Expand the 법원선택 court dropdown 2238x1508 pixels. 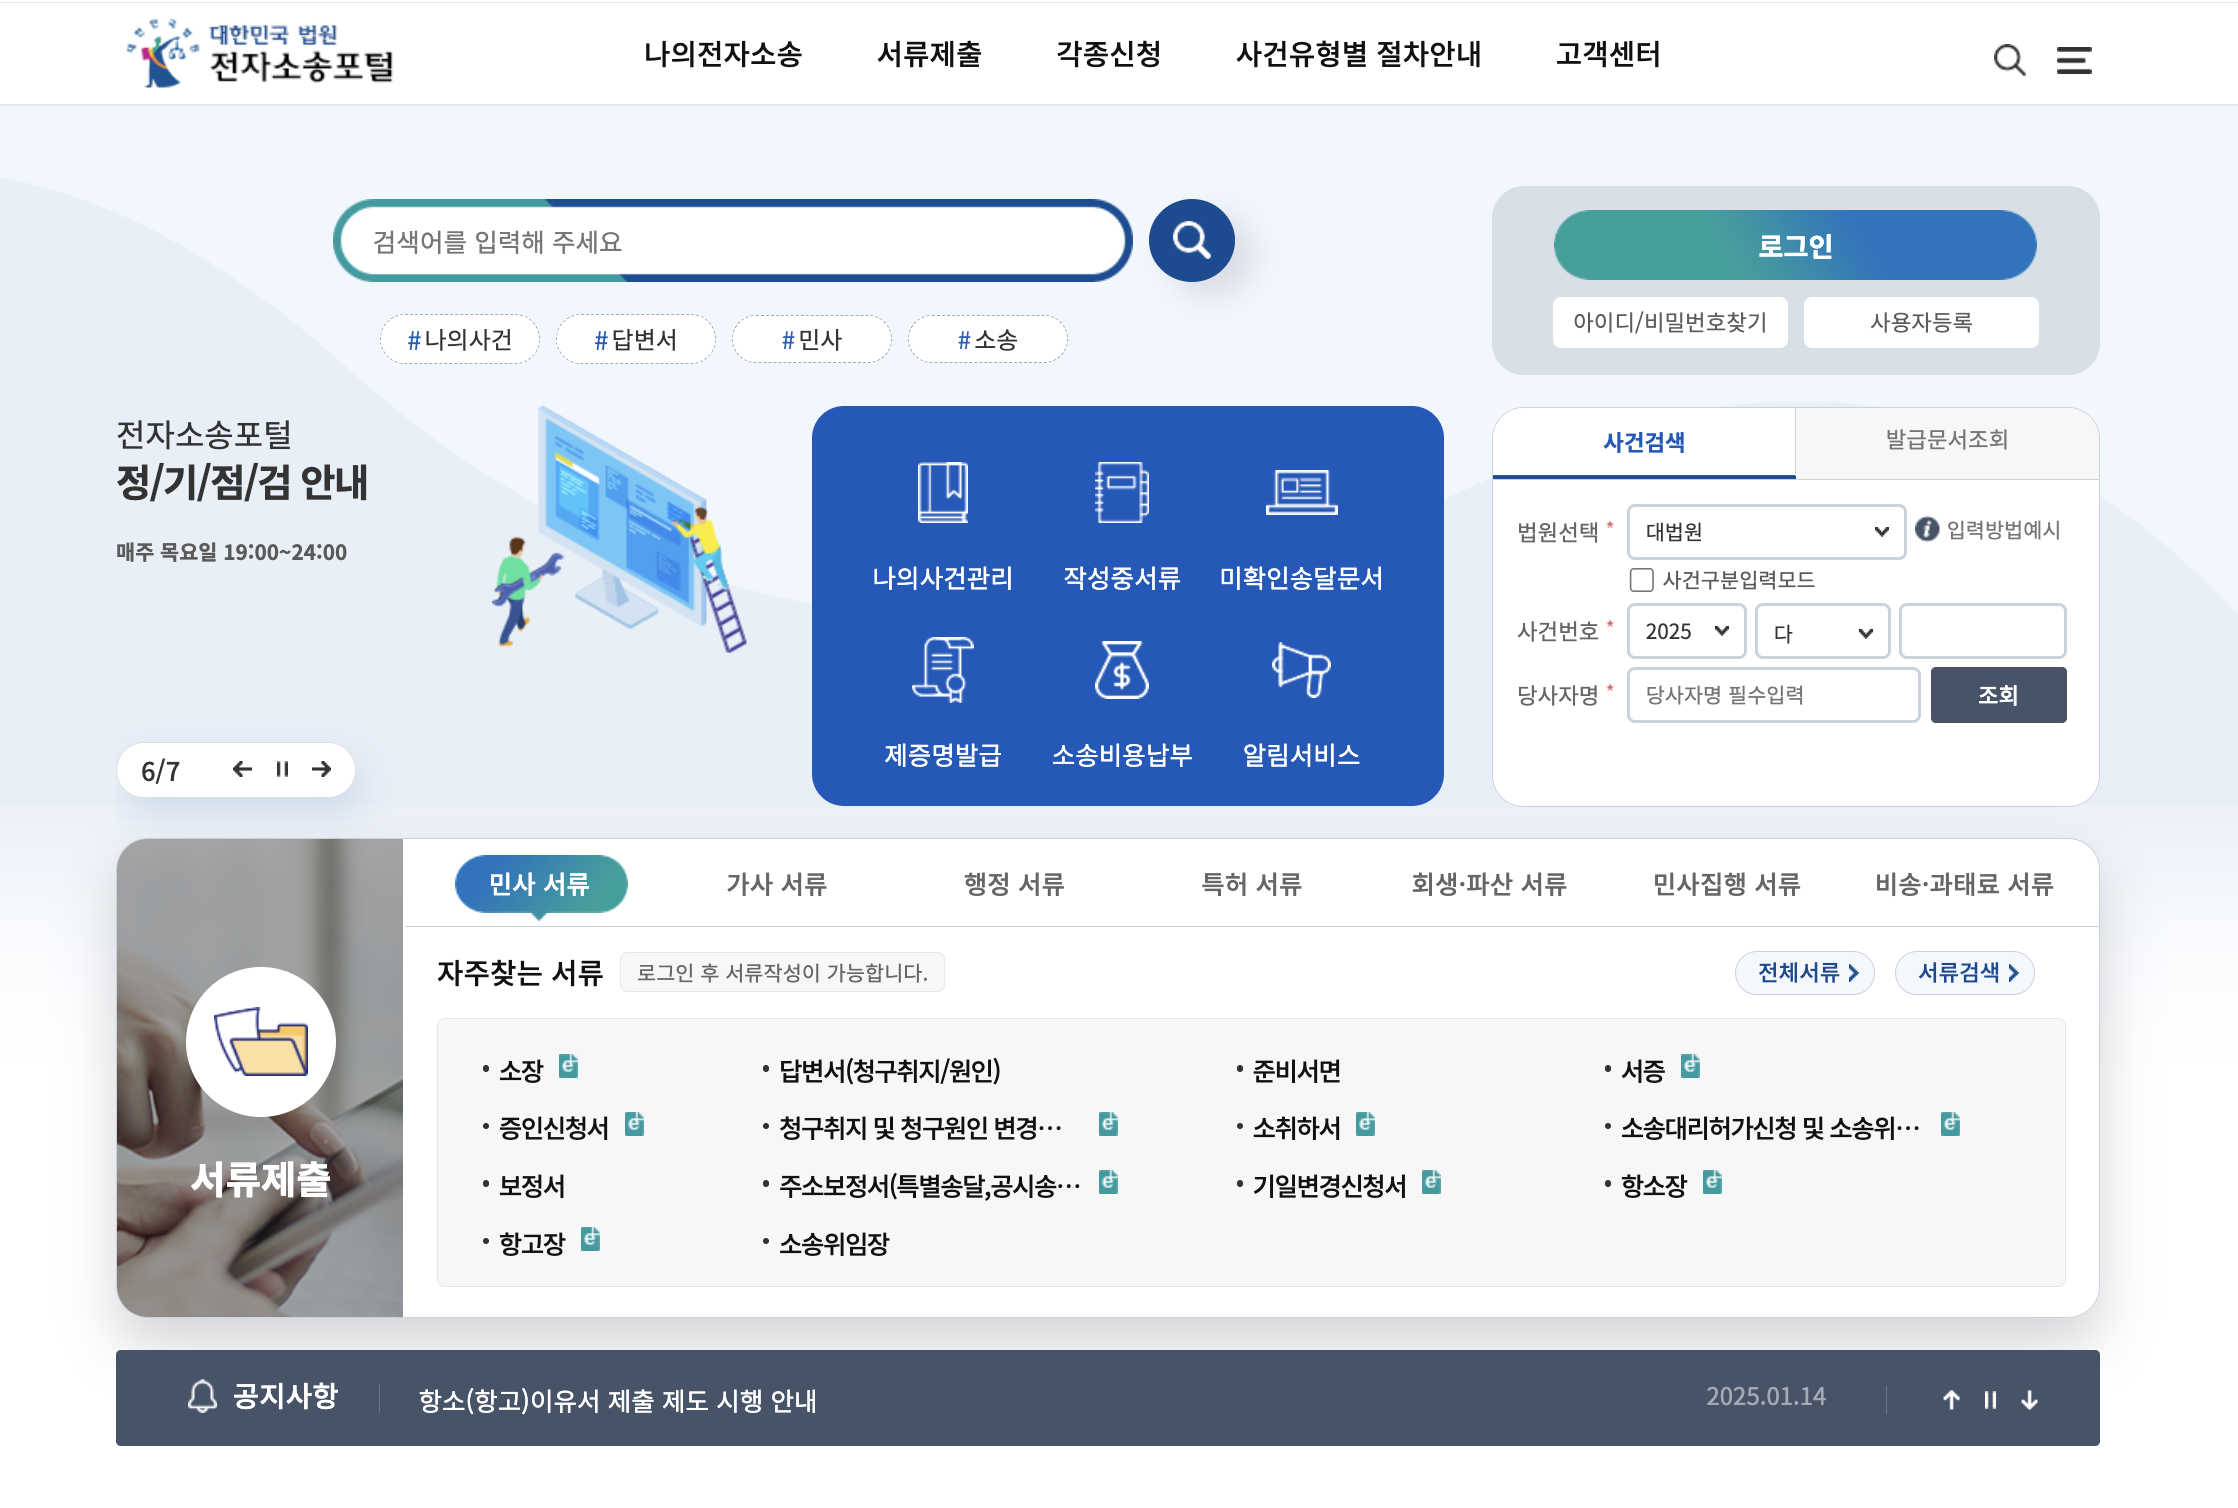pos(1766,532)
